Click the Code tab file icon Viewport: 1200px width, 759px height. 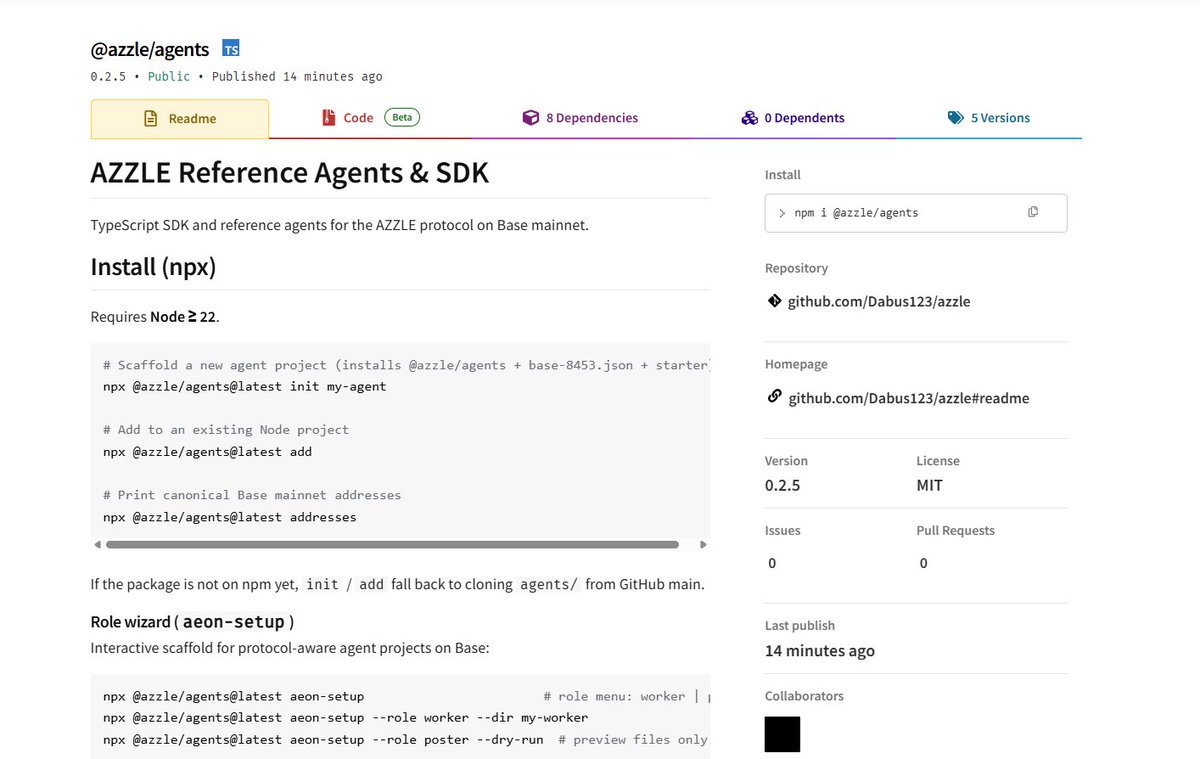pyautogui.click(x=328, y=118)
